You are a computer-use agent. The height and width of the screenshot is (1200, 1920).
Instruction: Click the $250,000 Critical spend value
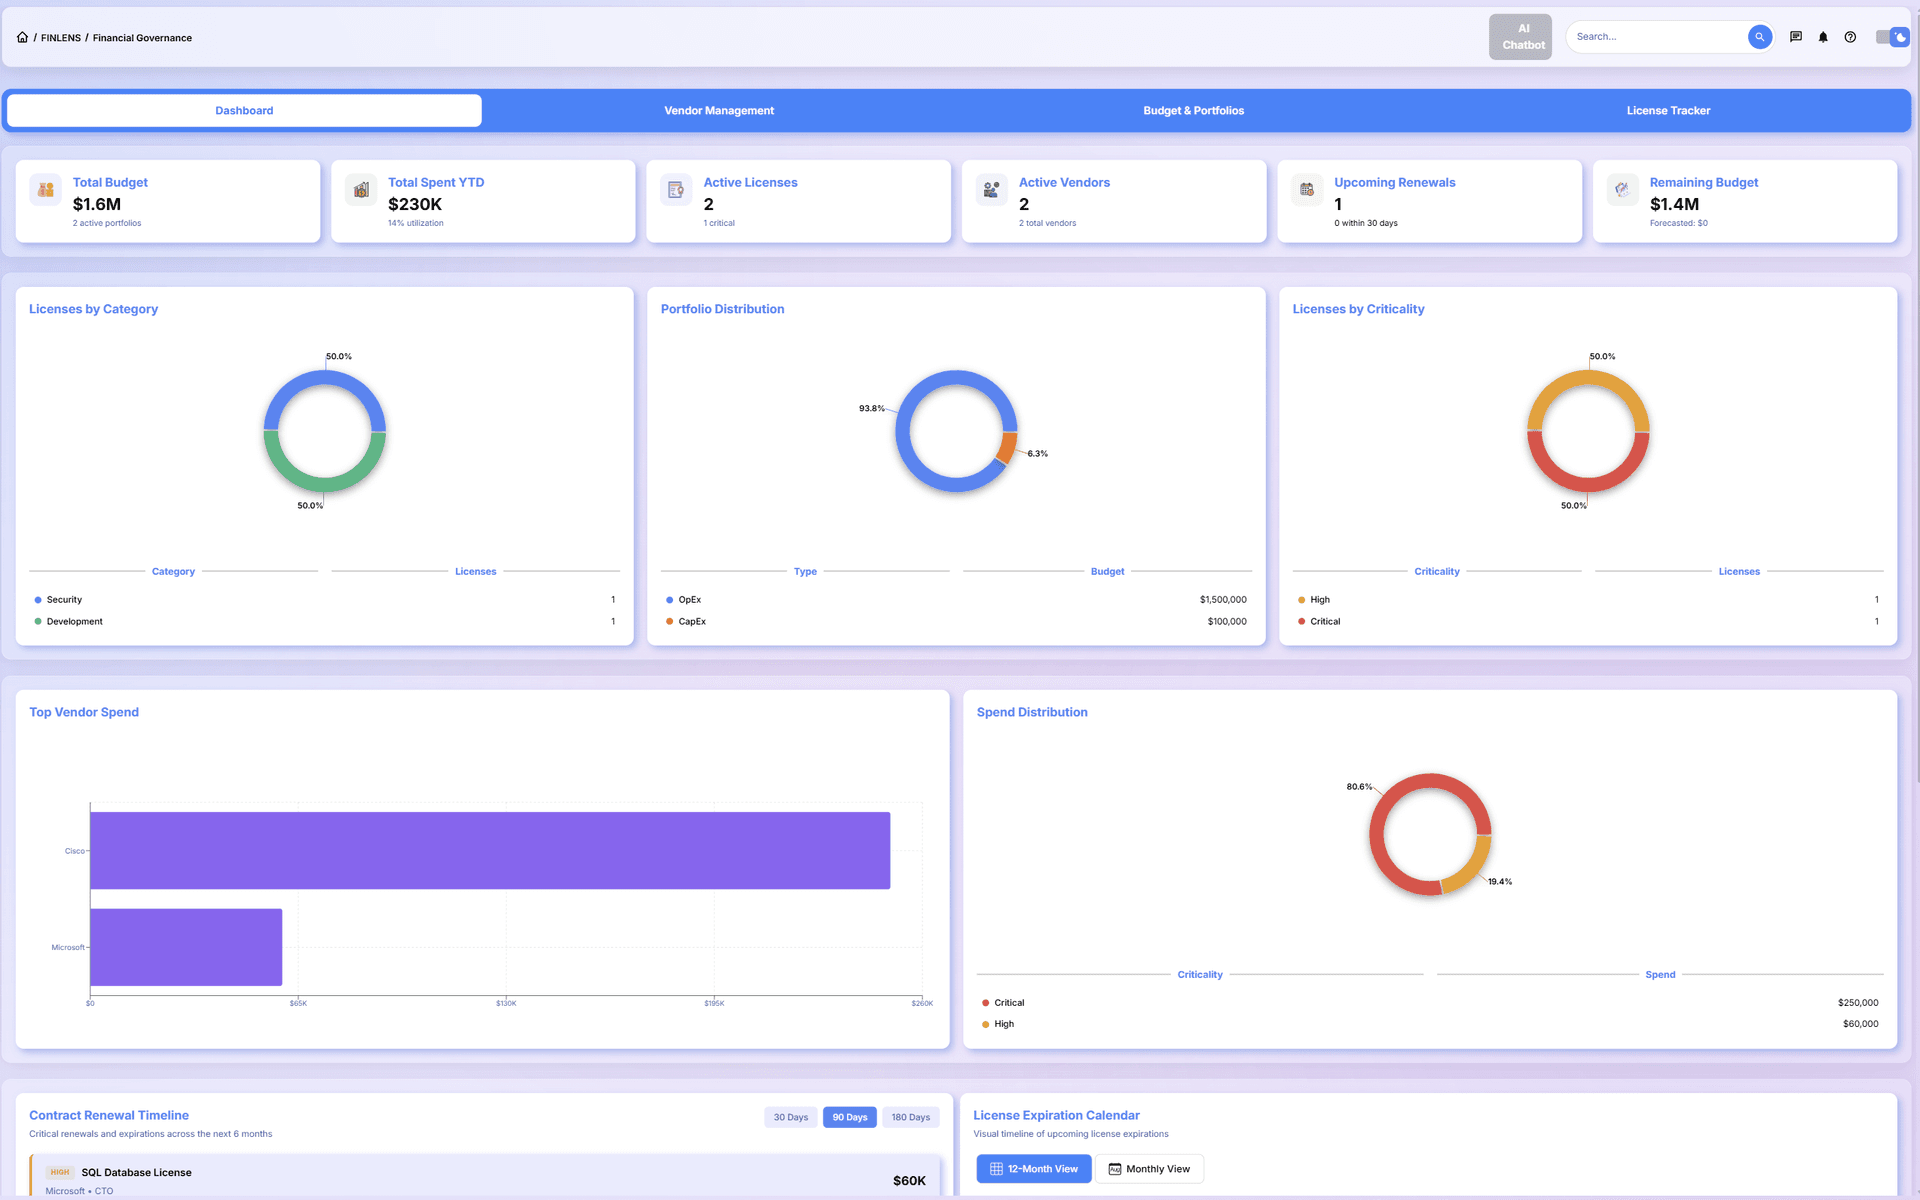coord(1858,1003)
